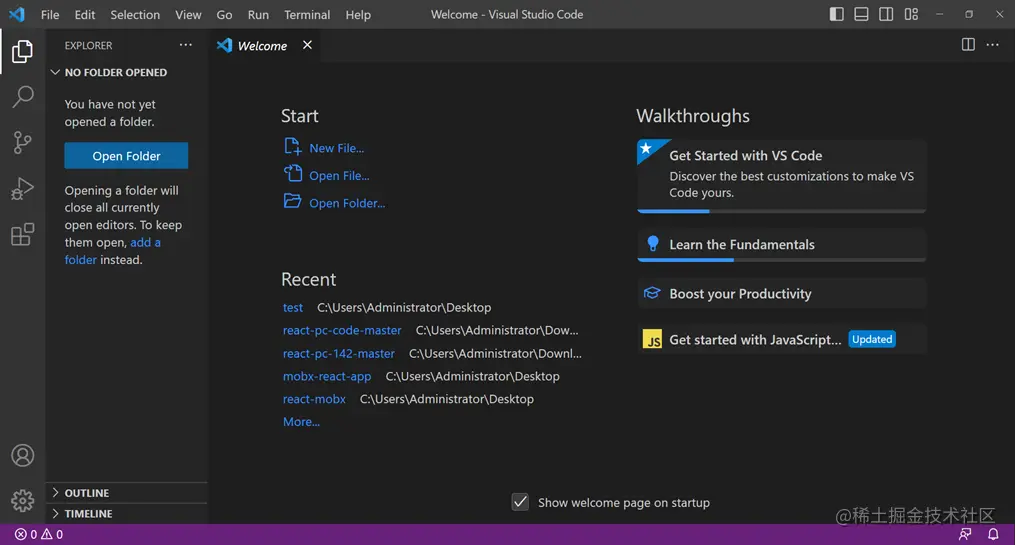Click the blue Open Folder button
The width and height of the screenshot is (1015, 545).
tap(126, 156)
